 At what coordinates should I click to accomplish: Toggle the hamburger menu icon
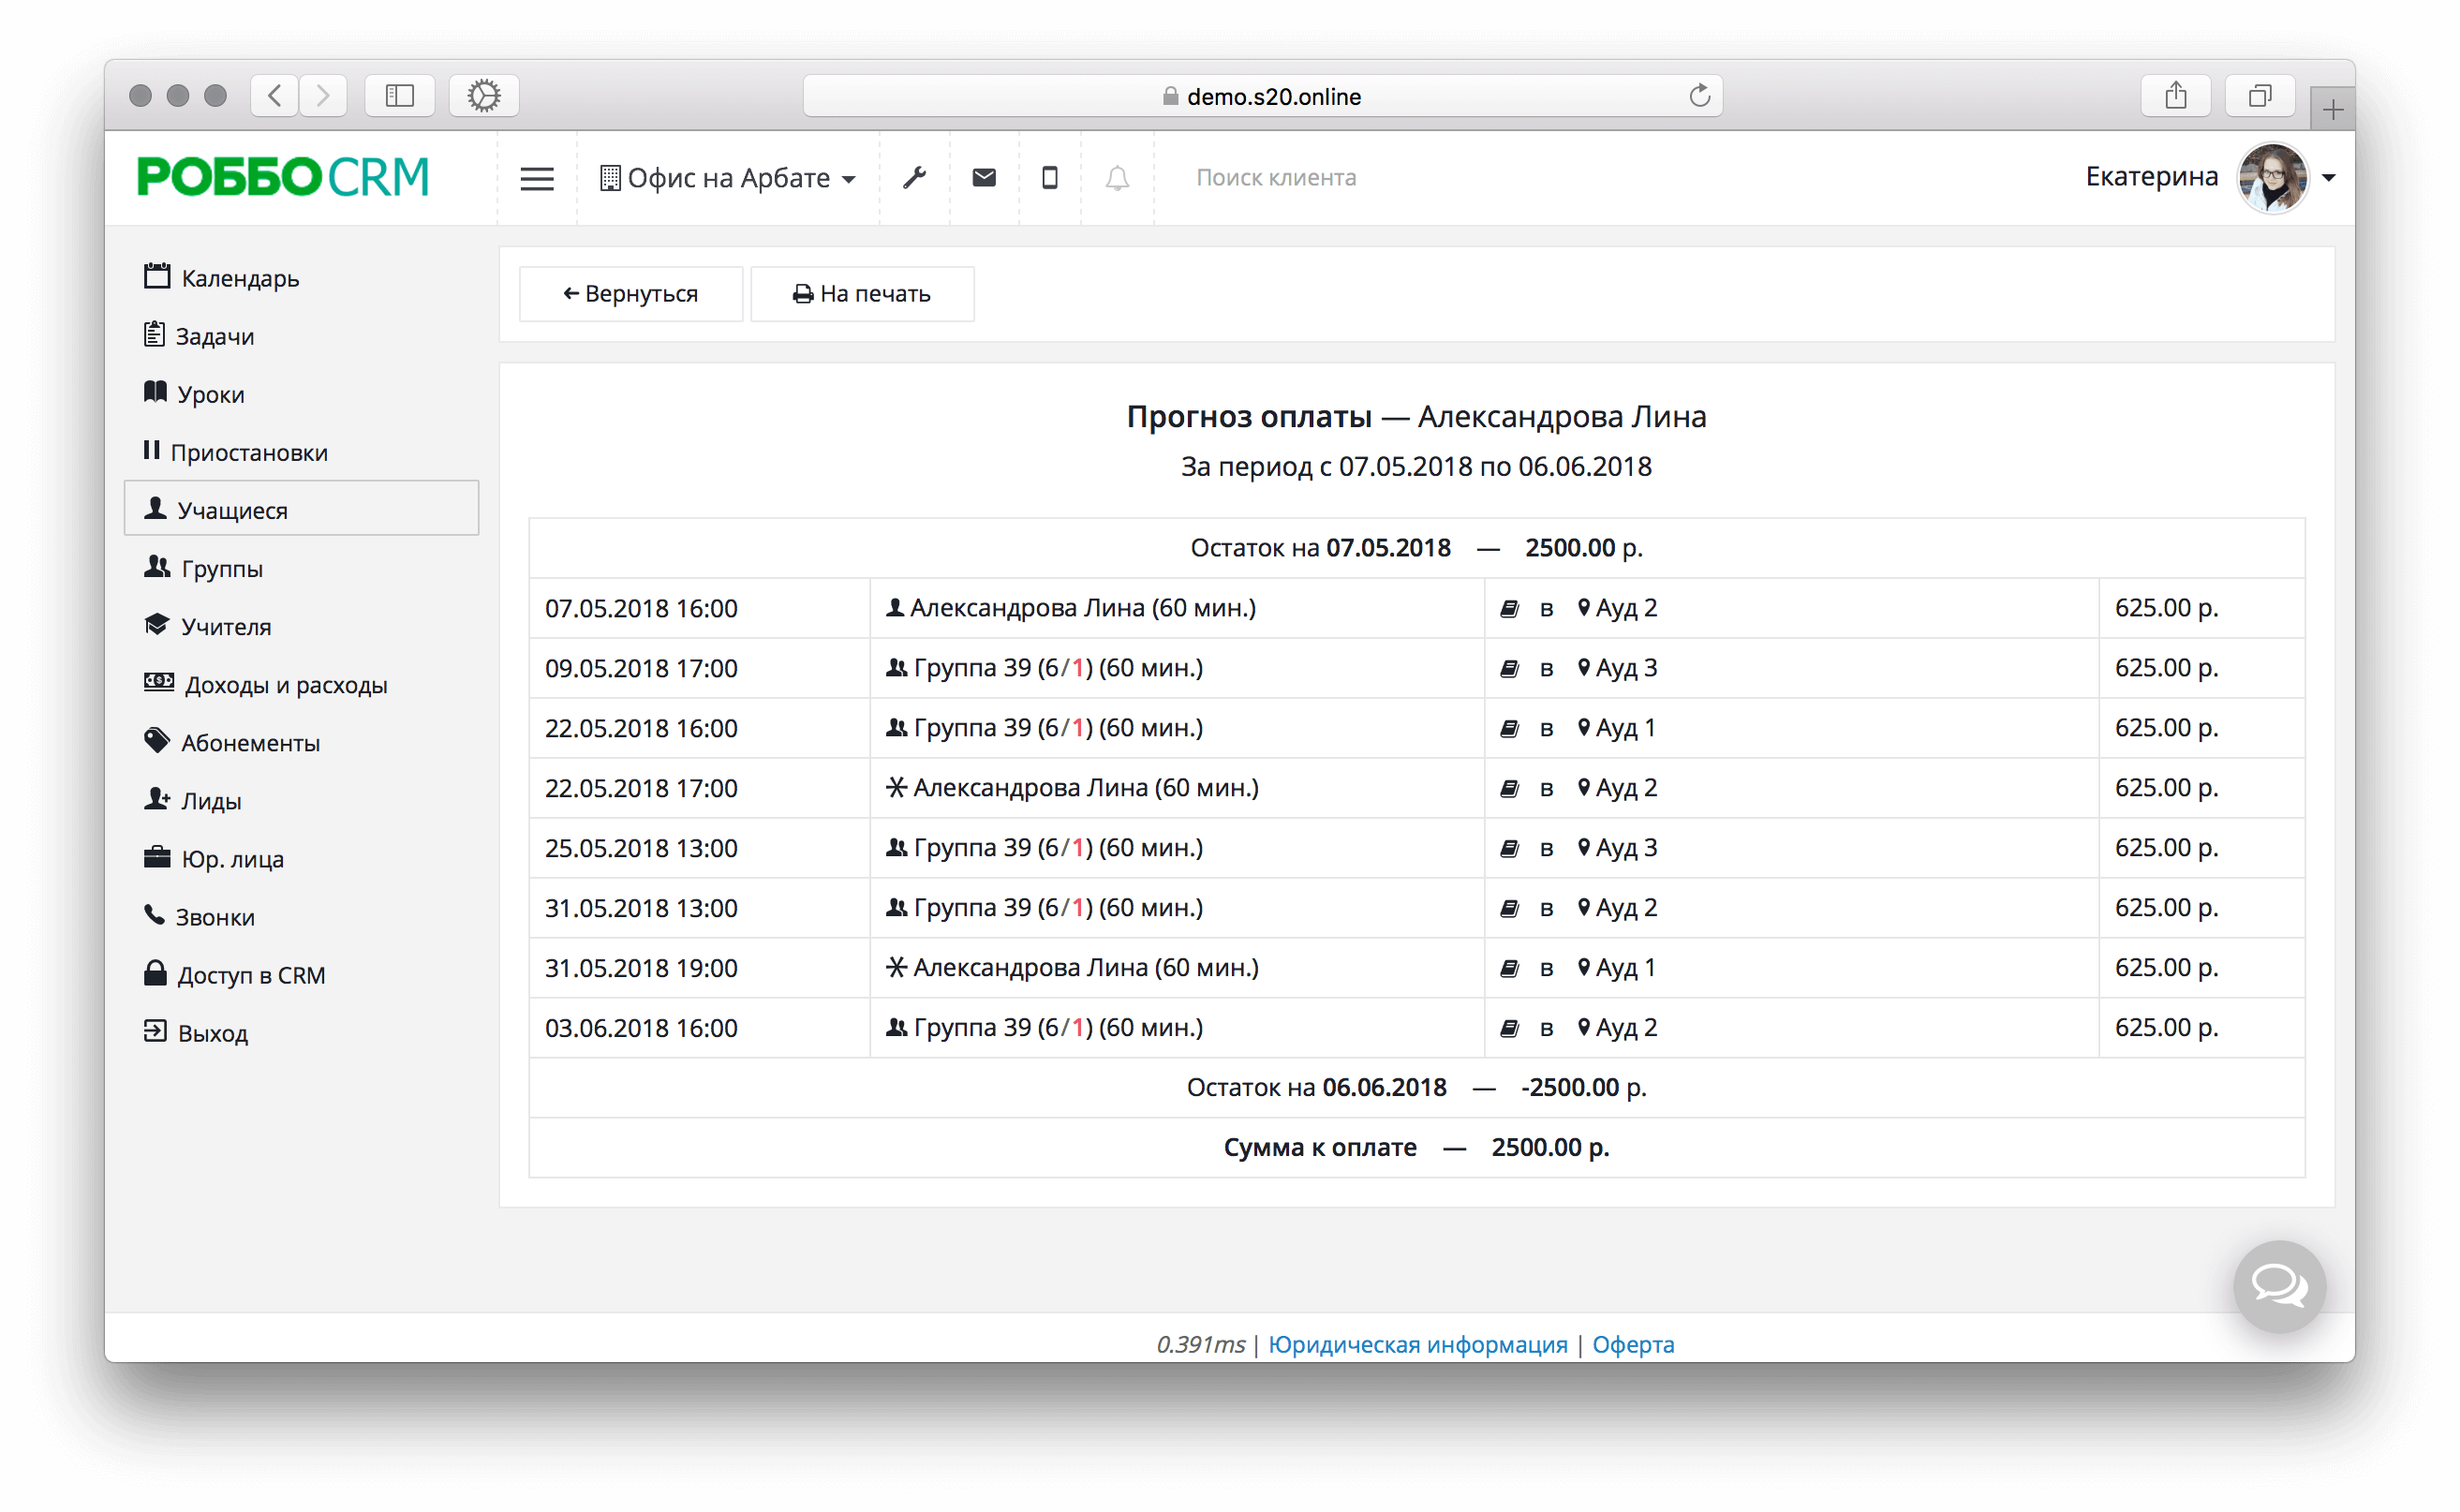click(537, 179)
